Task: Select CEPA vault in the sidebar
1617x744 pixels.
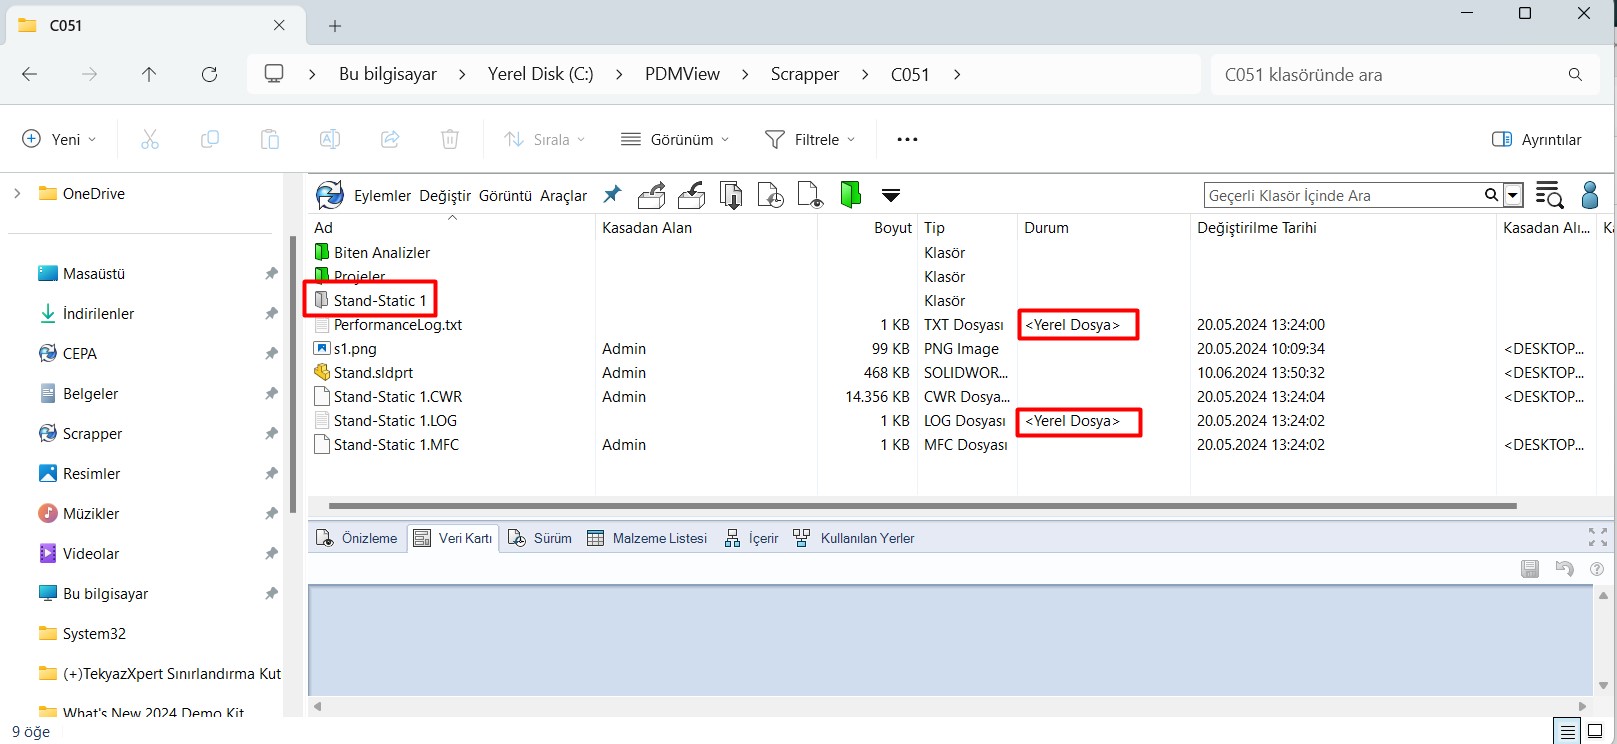Action: 80,353
